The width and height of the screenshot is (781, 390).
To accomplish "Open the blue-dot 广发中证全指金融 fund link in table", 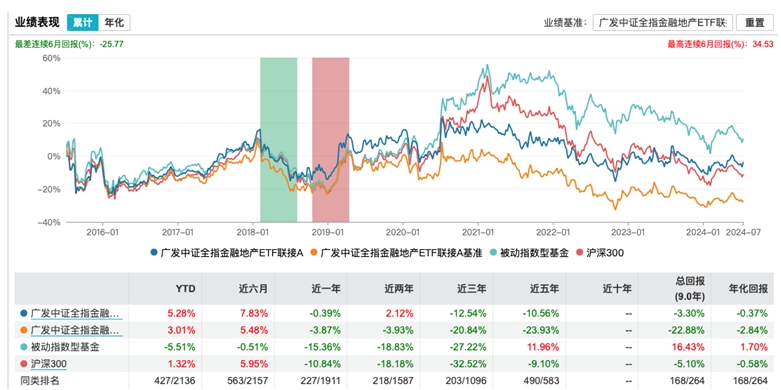I will pos(76,314).
